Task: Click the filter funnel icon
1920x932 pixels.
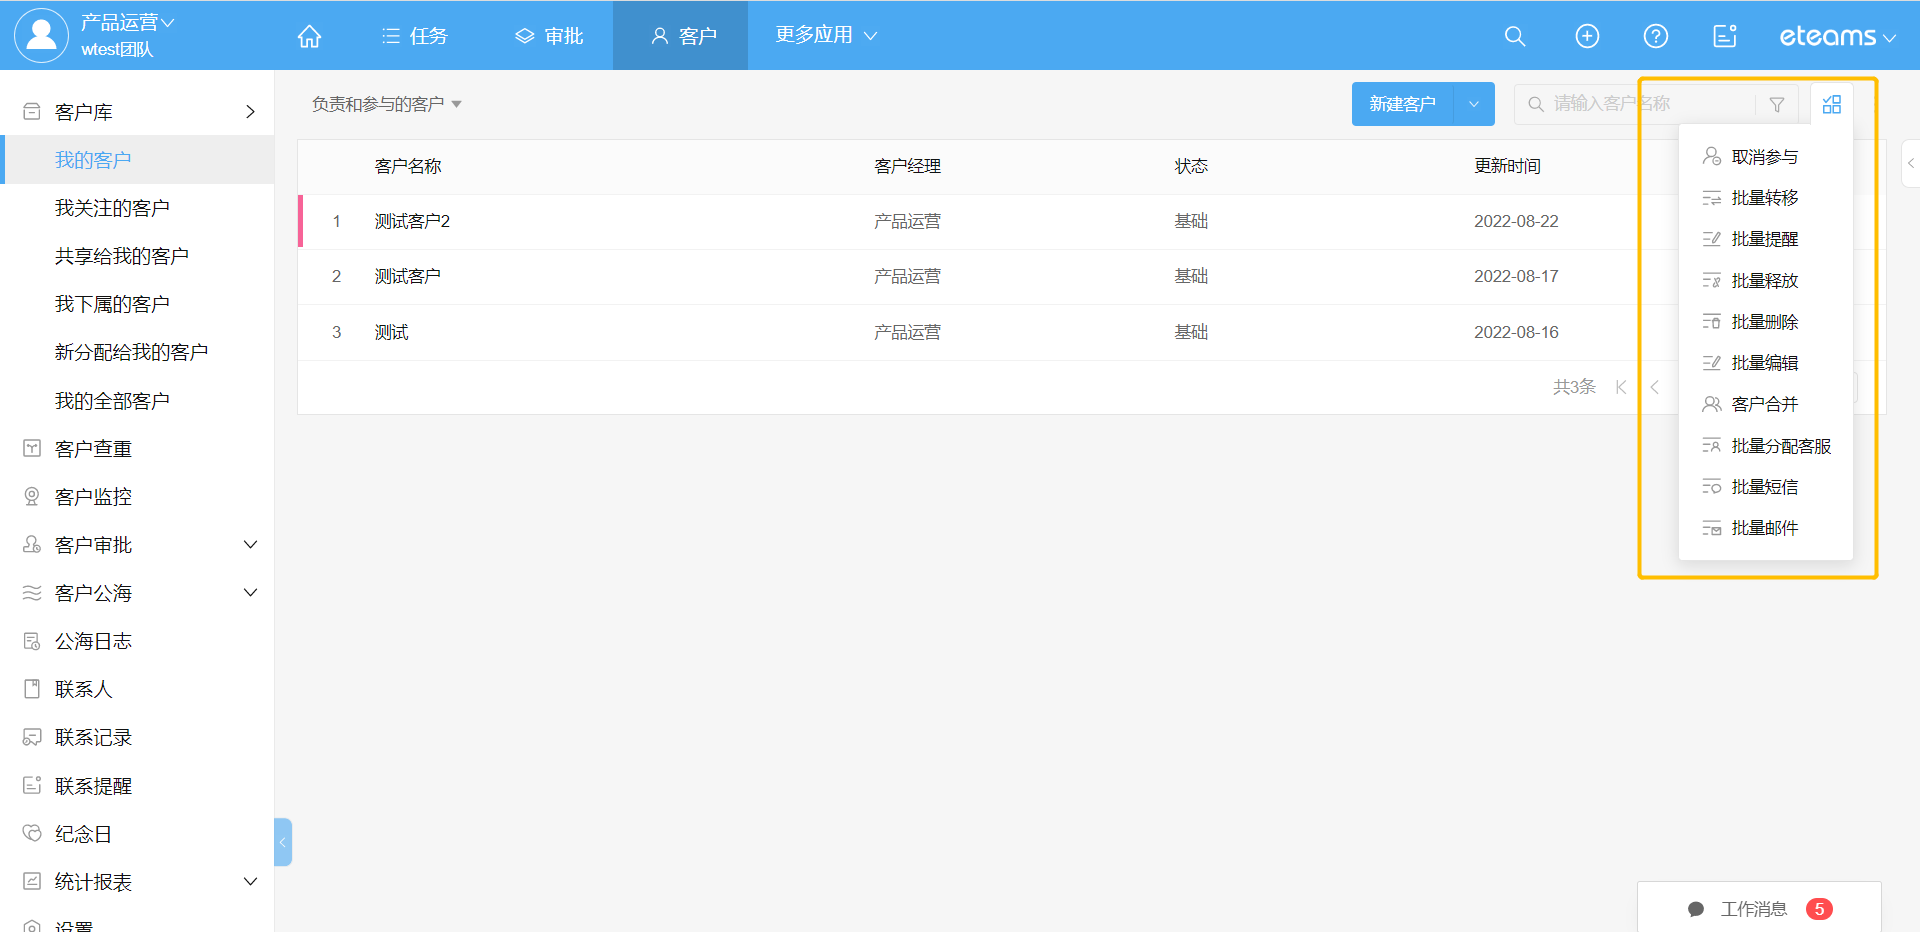Action: [x=1776, y=104]
